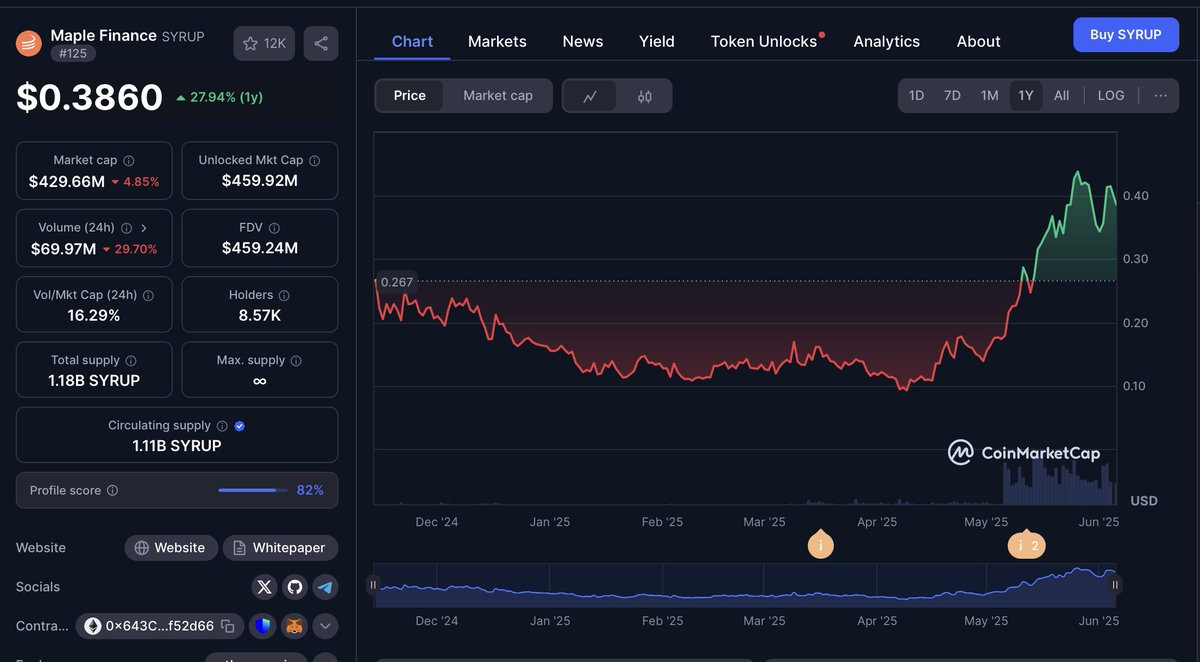Click the 0x643C...f52d66 contract address
1200x662 pixels.
tap(160, 626)
